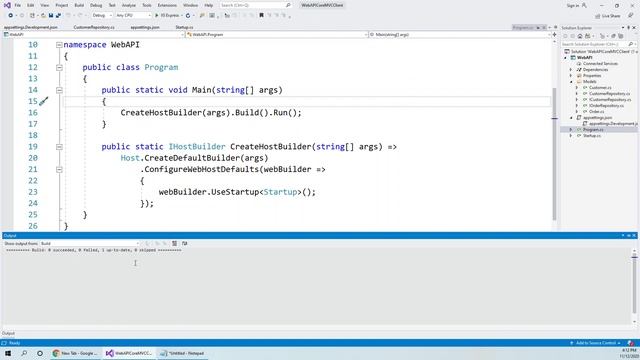Screen dimensions: 640x360
Task: Switch to CustomerRepository.cs editor tab
Action: [x=94, y=27]
